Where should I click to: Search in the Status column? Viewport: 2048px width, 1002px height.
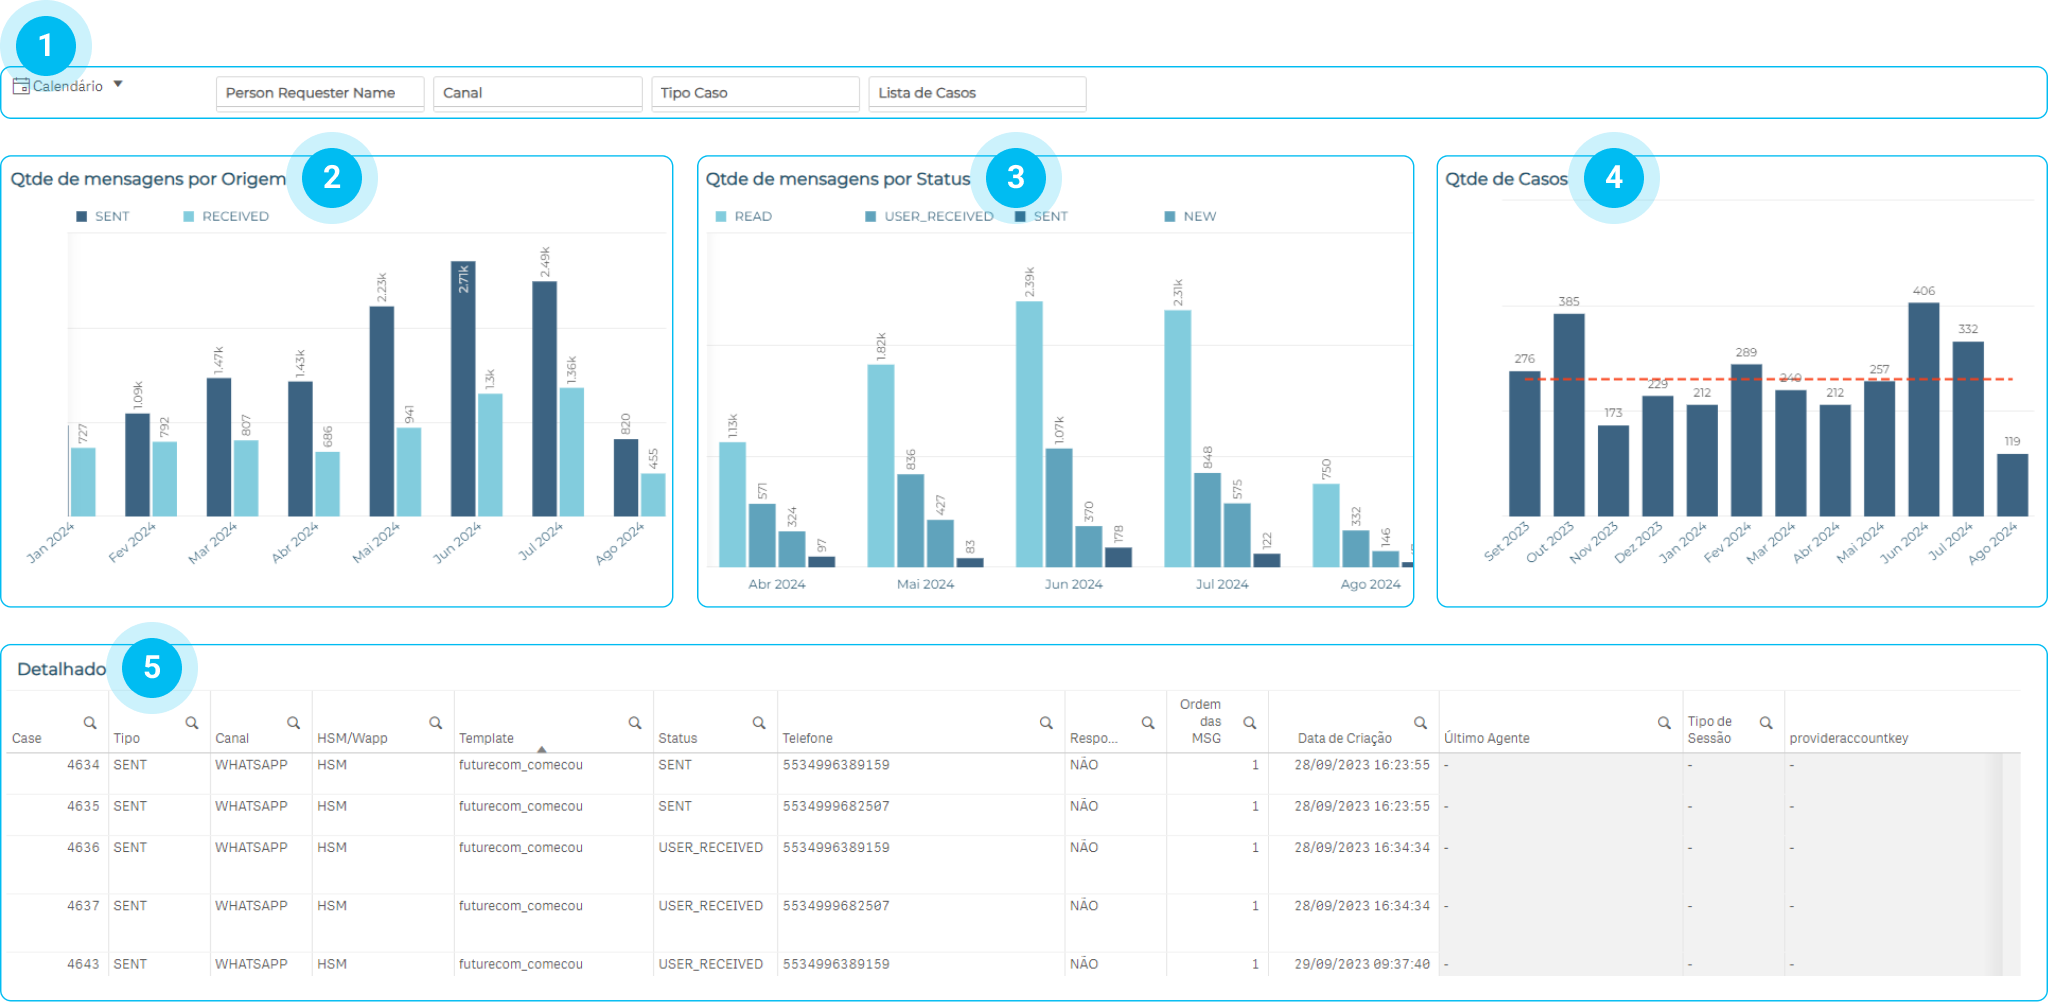pos(759,723)
